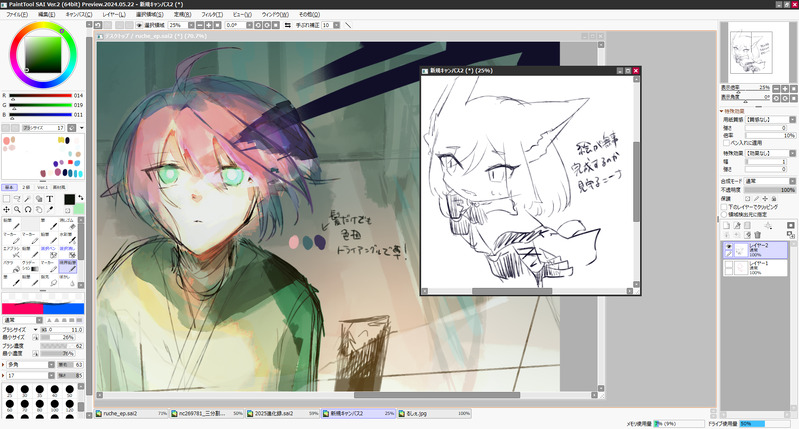The image size is (799, 429).
Task: Switch to 2値 brush group tab
Action: 26,187
